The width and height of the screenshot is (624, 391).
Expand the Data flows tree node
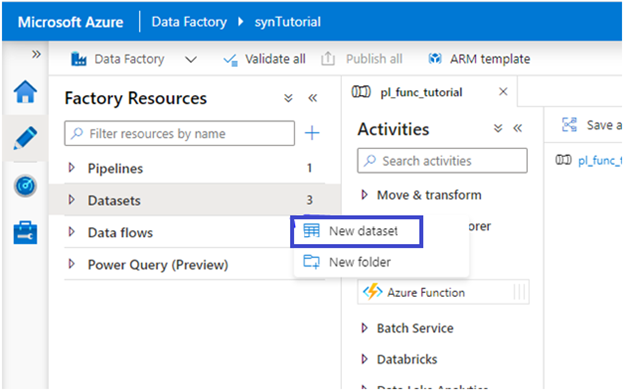pos(72,232)
